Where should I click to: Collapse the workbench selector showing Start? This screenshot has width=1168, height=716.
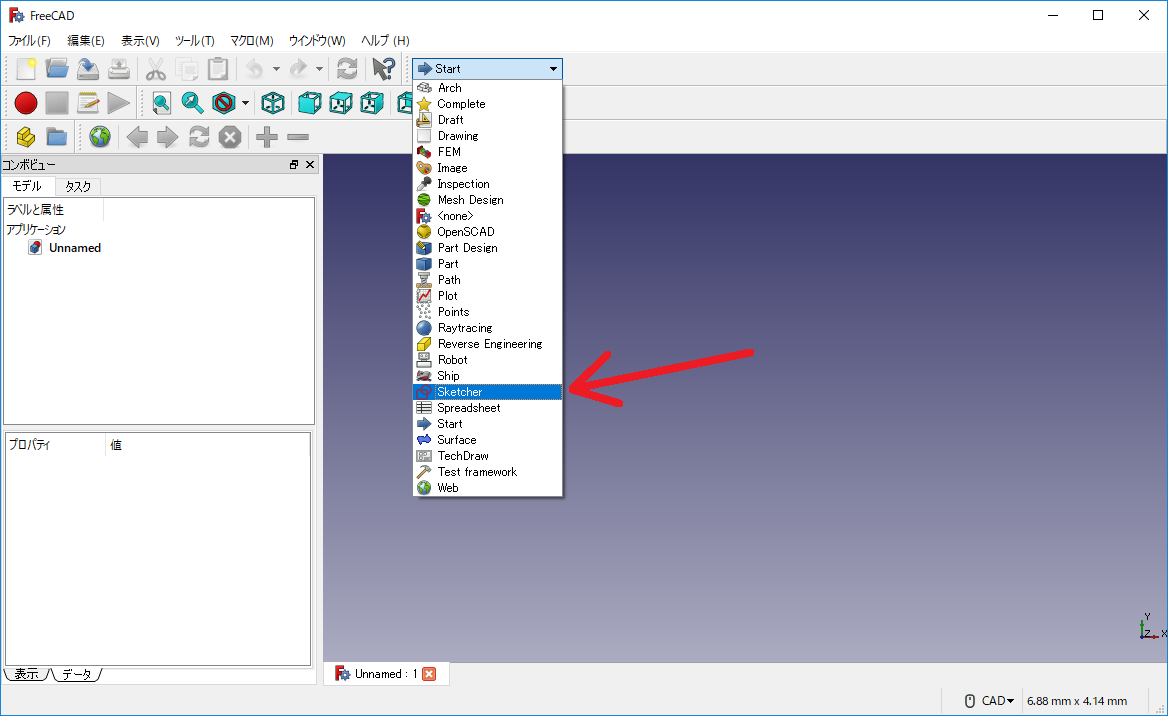(x=487, y=69)
